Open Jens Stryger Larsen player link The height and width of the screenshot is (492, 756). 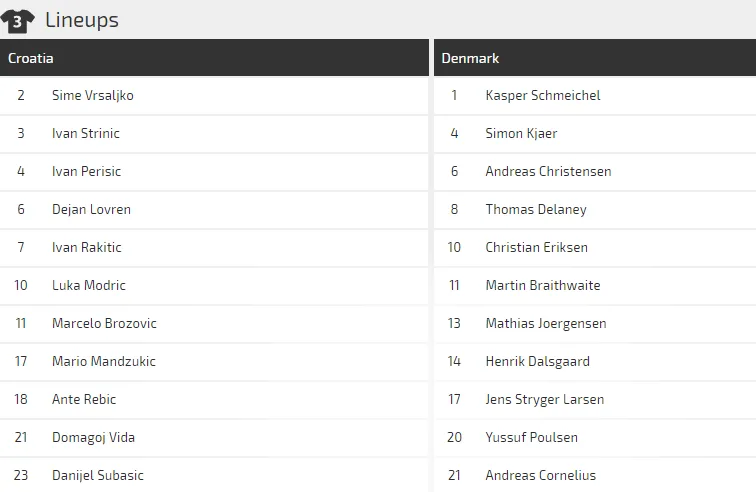point(544,399)
